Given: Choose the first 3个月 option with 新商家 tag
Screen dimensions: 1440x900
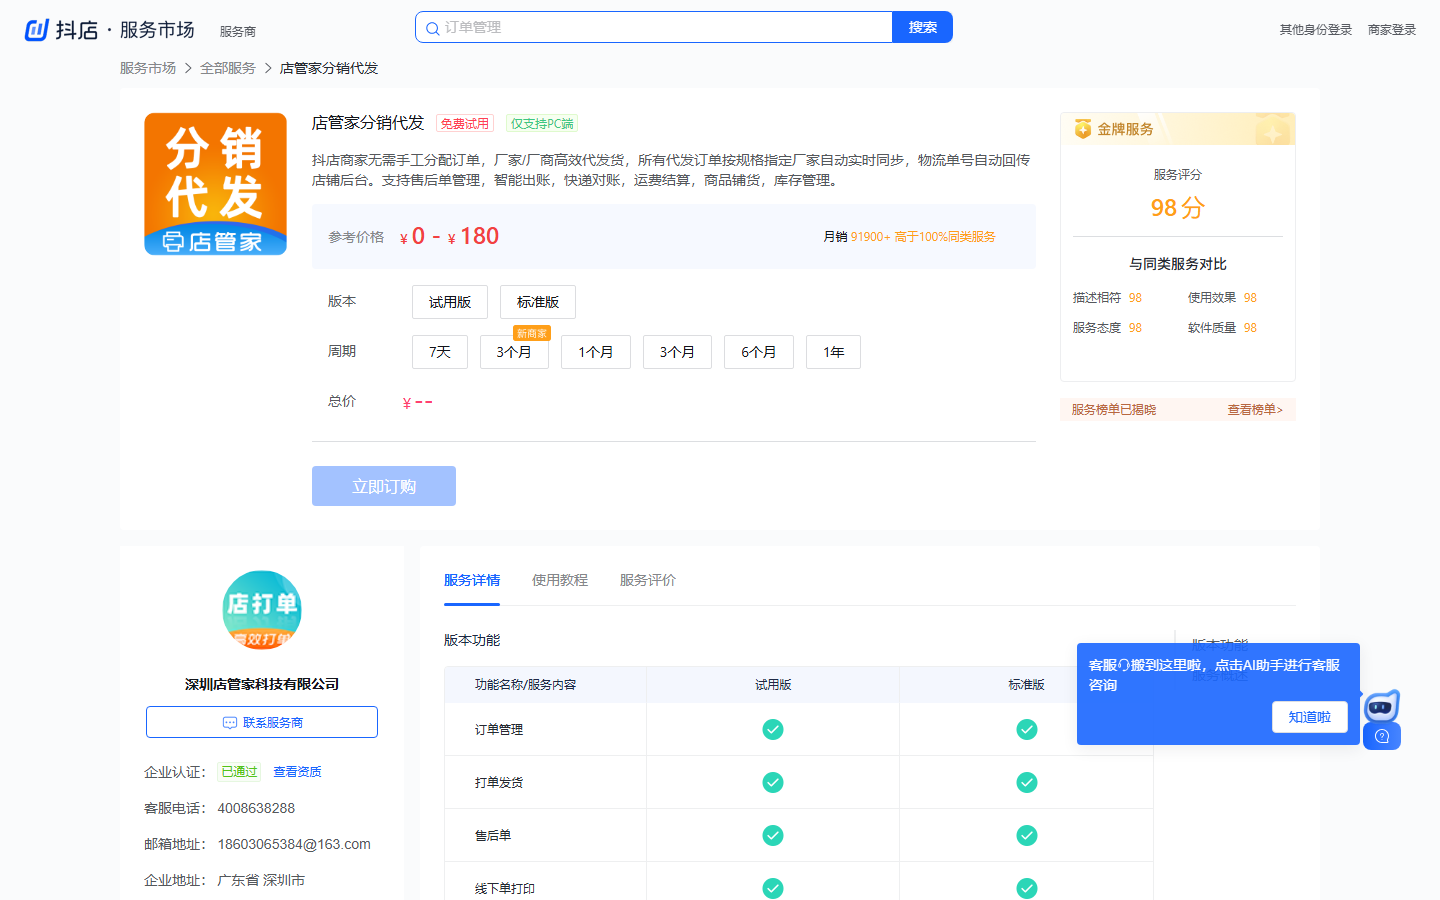Looking at the screenshot, I should 514,352.
